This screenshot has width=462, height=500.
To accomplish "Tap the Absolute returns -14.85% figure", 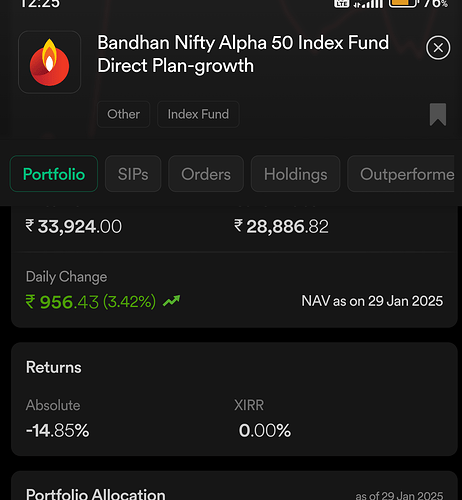I will (x=58, y=430).
